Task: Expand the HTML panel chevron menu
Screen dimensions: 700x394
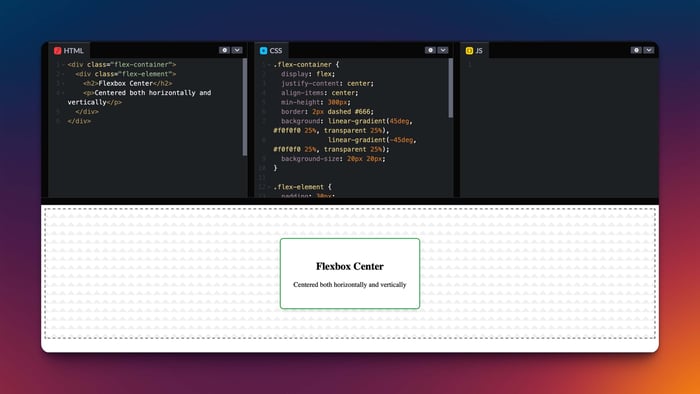Action: 237,50
